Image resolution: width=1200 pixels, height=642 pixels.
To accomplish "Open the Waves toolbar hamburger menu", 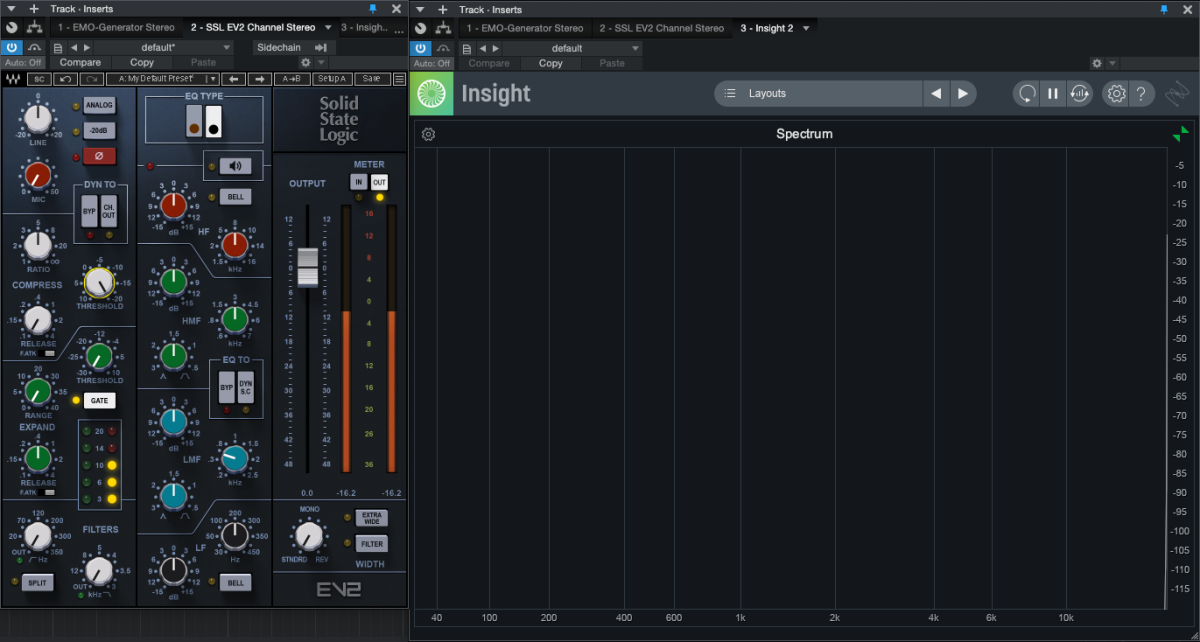I will point(399,78).
